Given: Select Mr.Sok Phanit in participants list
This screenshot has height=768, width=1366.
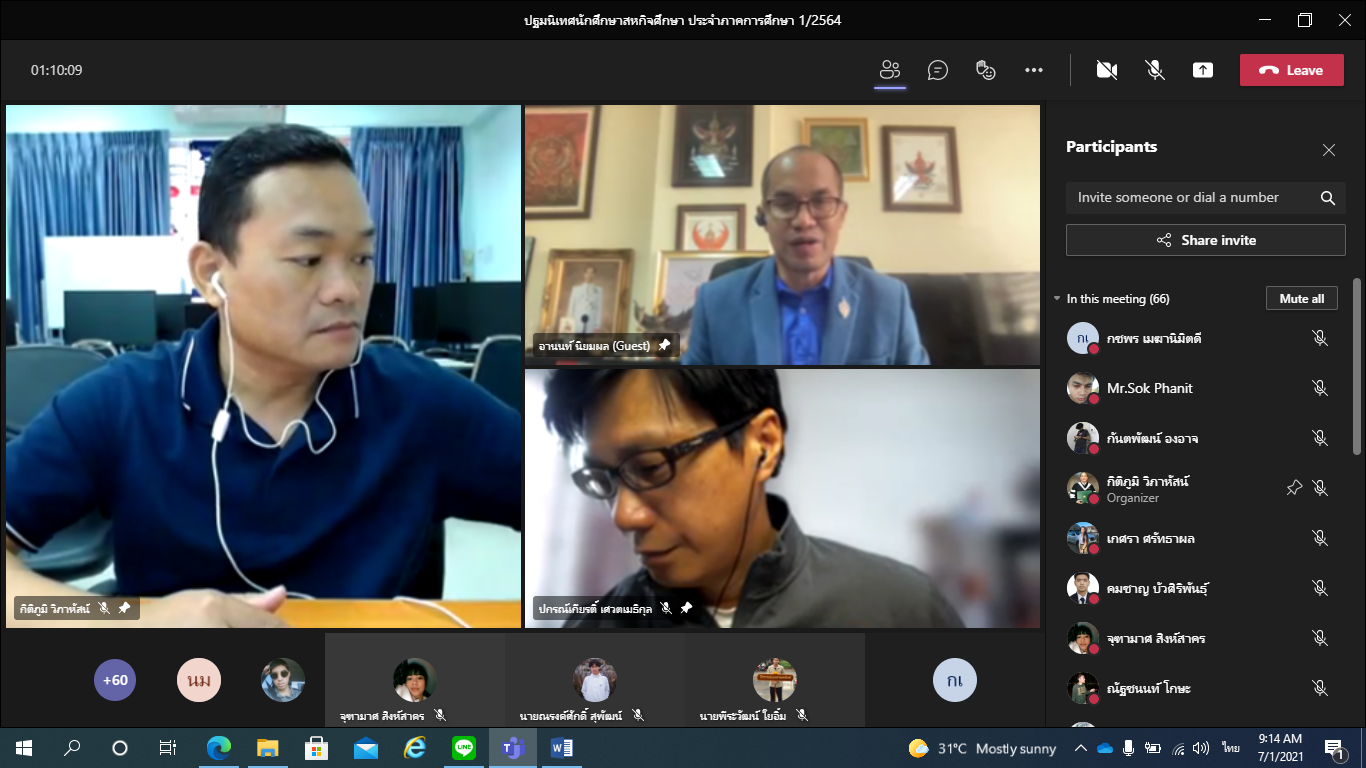Looking at the screenshot, I should click(1149, 388).
